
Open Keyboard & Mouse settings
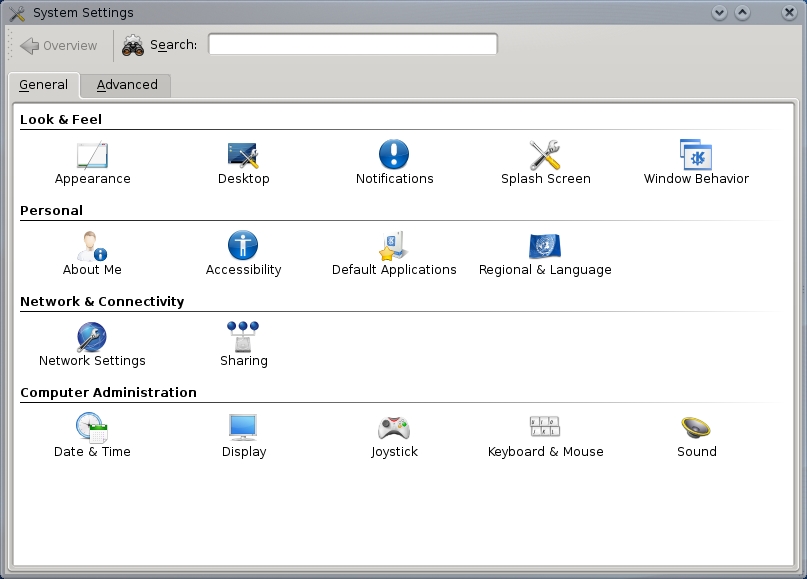click(545, 429)
